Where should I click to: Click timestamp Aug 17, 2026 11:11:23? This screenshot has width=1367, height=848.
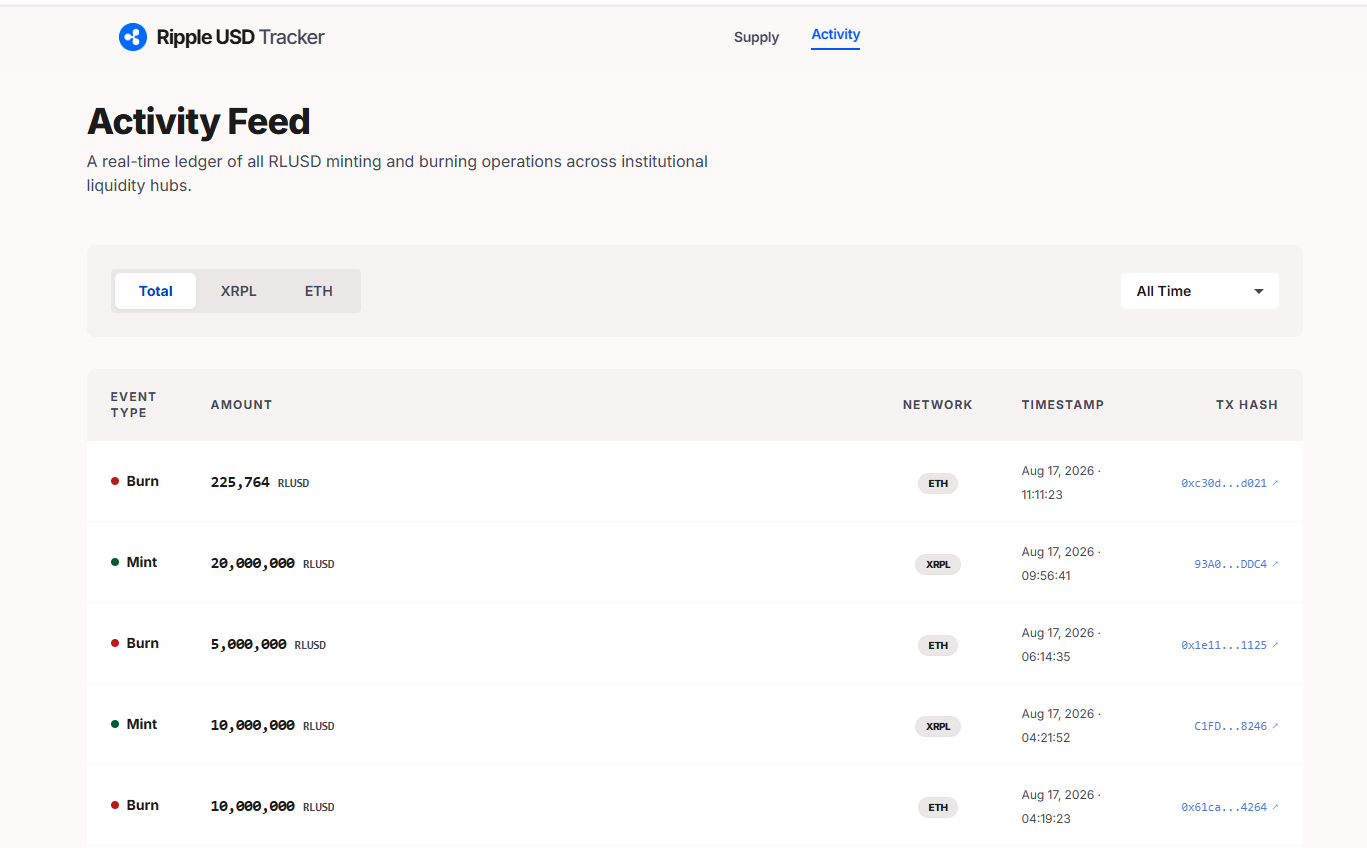[x=1061, y=482]
